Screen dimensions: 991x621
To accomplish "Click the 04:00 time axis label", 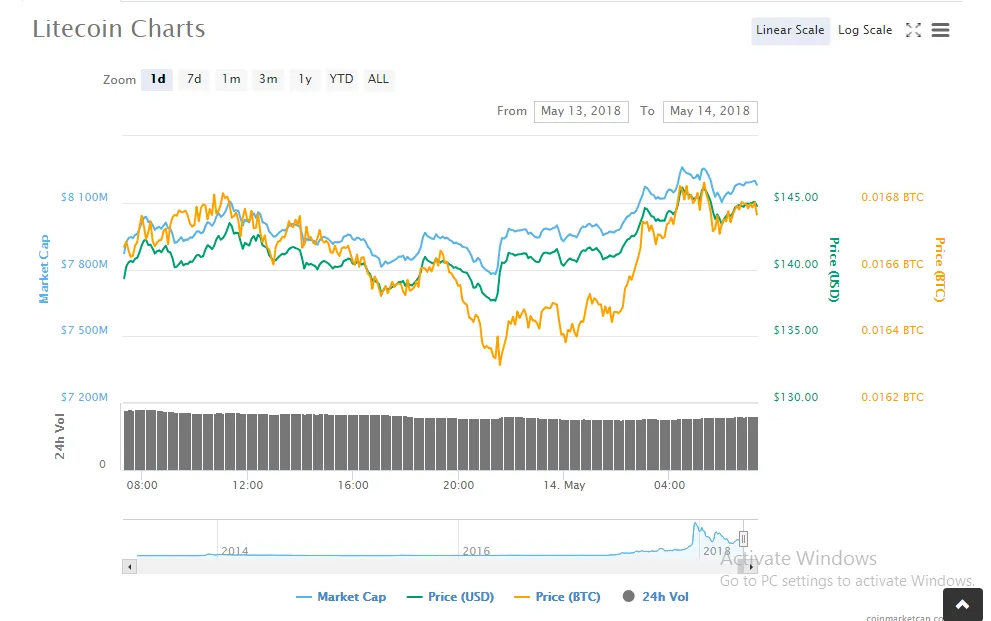I will click(669, 485).
